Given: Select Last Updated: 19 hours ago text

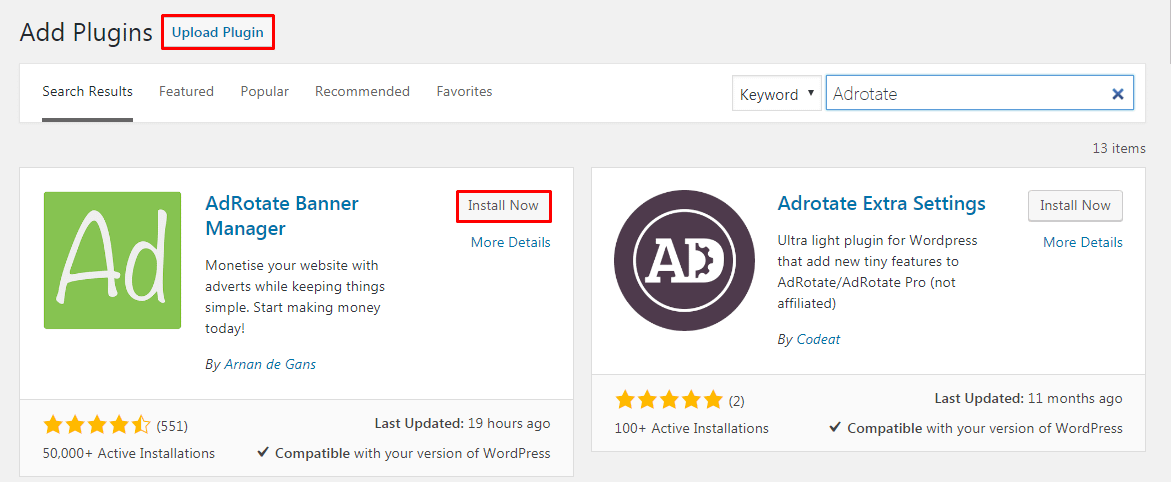Looking at the screenshot, I should coord(462,424).
